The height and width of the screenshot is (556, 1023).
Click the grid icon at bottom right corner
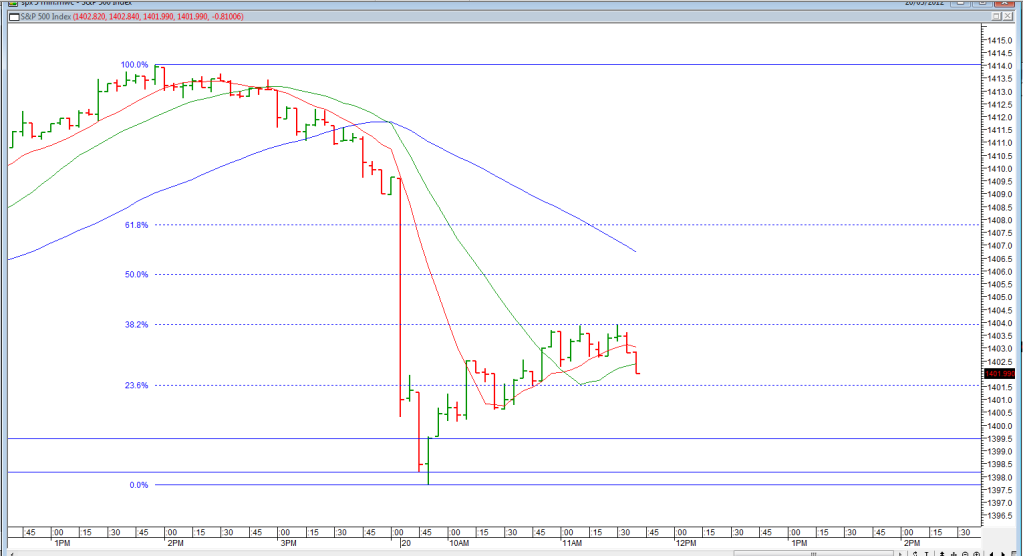pos(1014,553)
